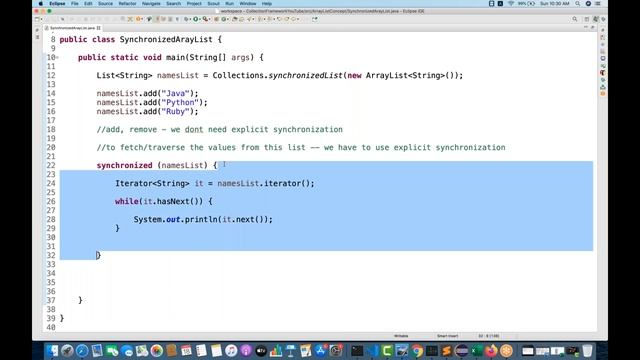
Task: Click the Spotlight search icon in menu bar
Action: click(x=578, y=4)
